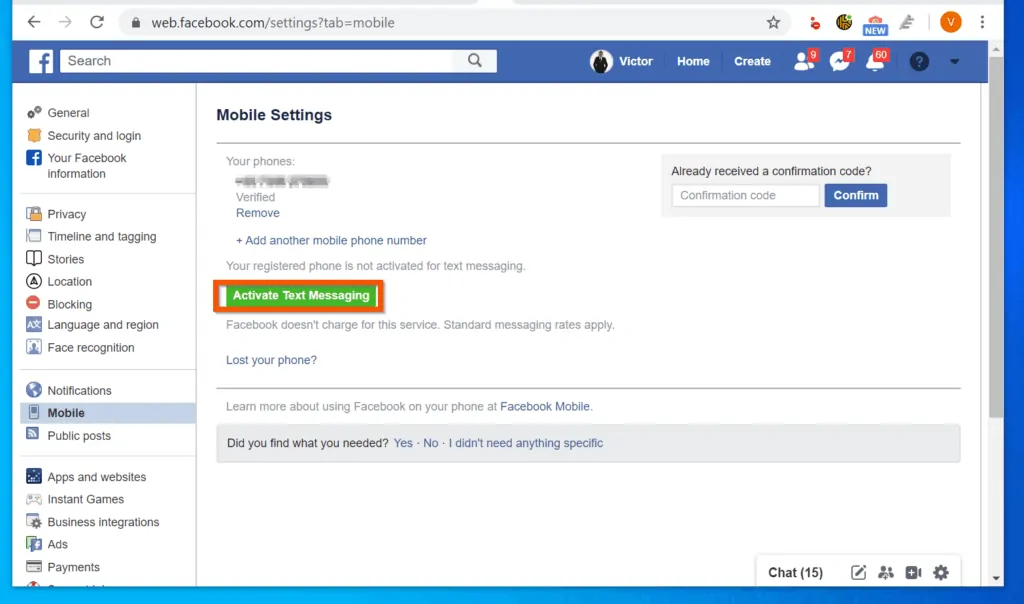Open Messenger icon with badge 7

pos(839,61)
